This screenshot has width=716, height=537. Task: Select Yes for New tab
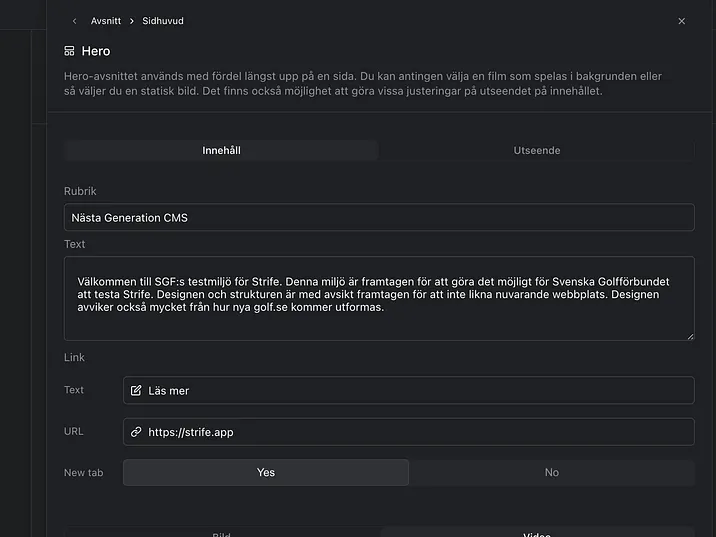[266, 473]
